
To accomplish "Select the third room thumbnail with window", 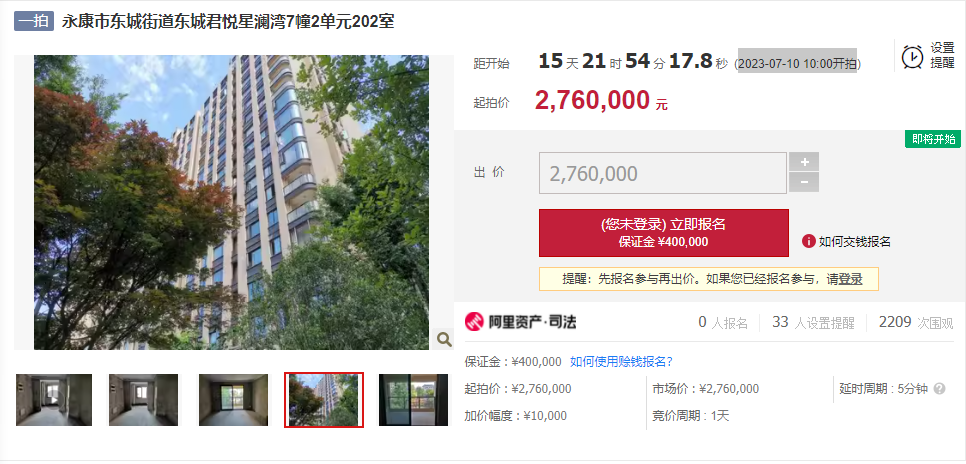I will point(233,400).
